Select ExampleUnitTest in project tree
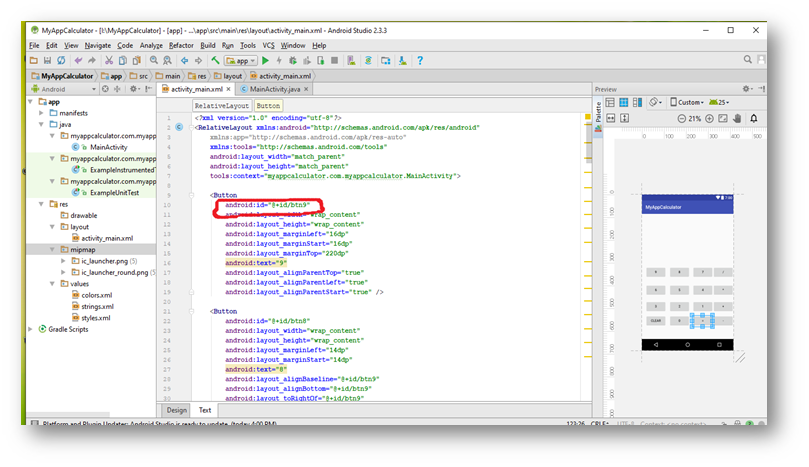809x467 pixels. pyautogui.click(x=106, y=192)
